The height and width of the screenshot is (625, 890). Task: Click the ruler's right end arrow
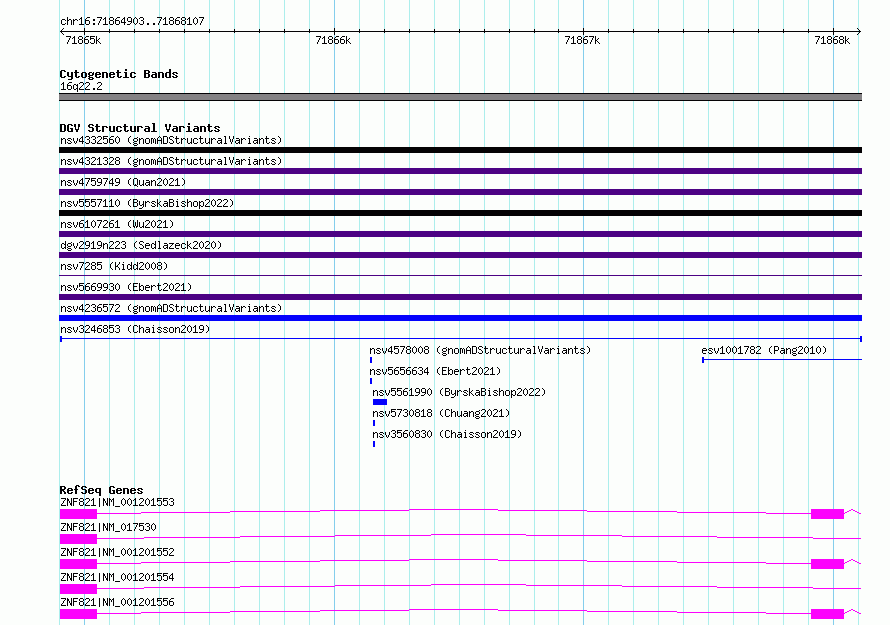tap(859, 32)
